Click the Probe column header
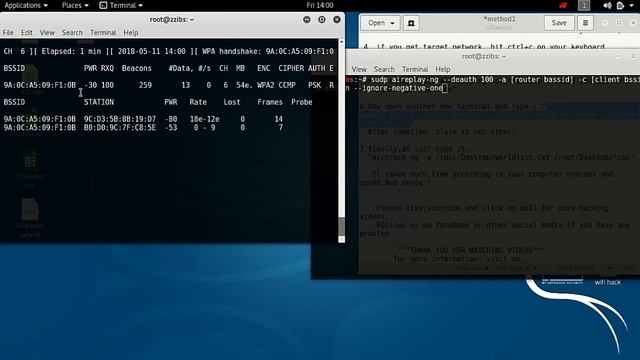This screenshot has height=360, width=640. coord(302,102)
